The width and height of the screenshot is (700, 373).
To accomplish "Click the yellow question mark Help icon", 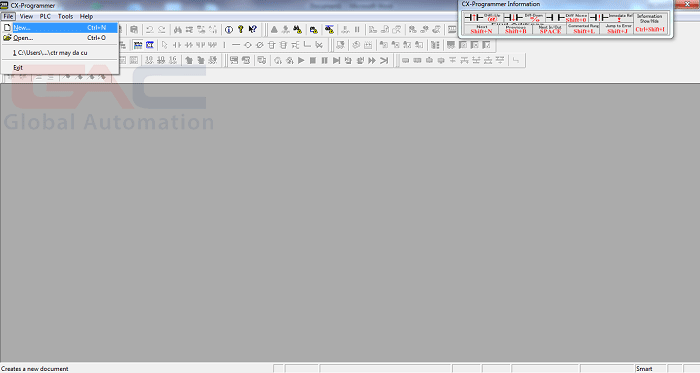I will 241,29.
